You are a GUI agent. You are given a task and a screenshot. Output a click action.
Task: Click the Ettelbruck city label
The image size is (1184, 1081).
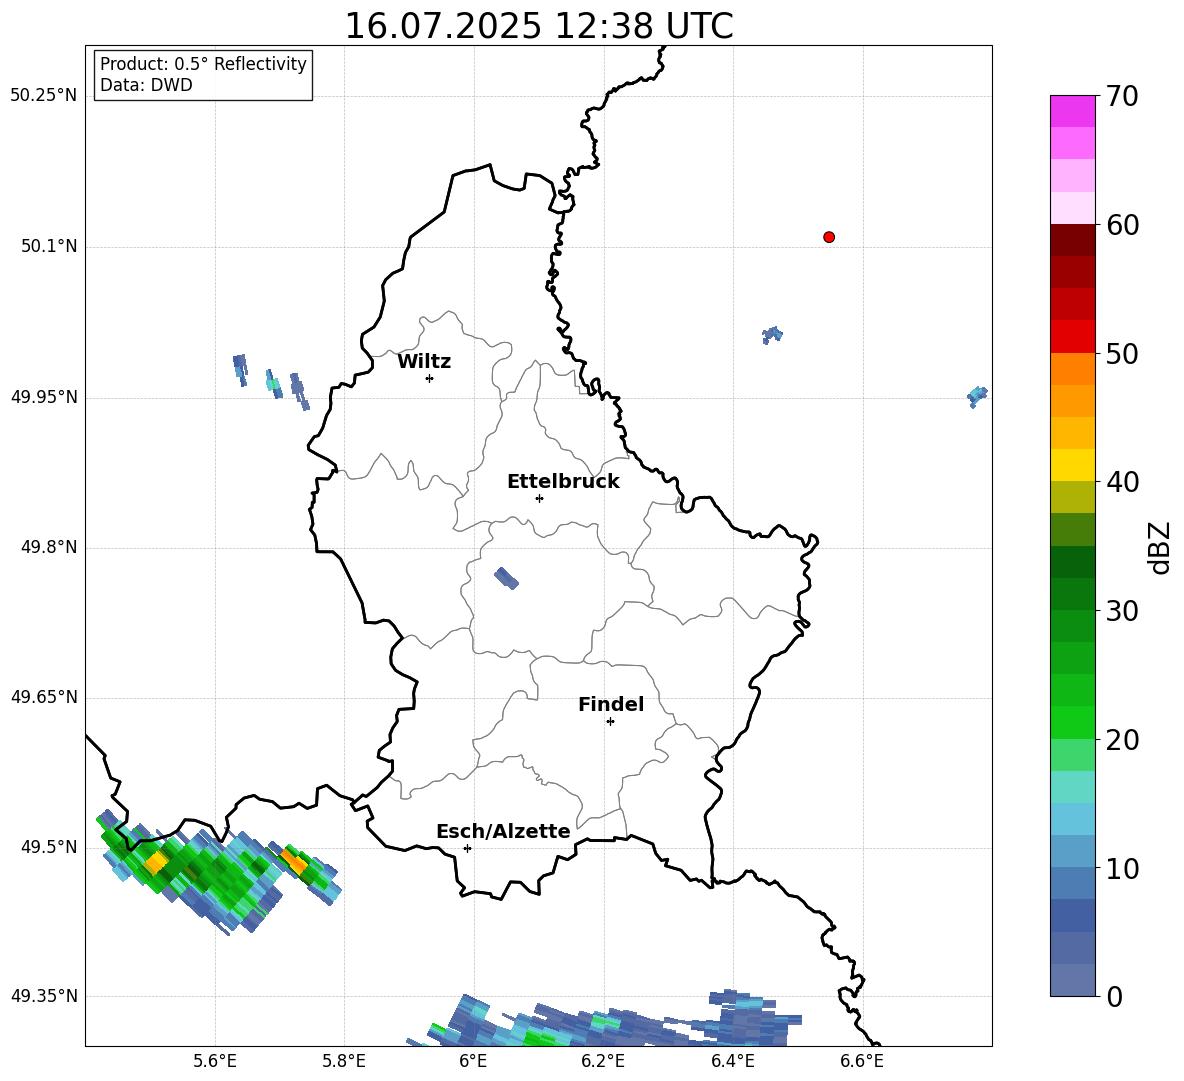(563, 482)
